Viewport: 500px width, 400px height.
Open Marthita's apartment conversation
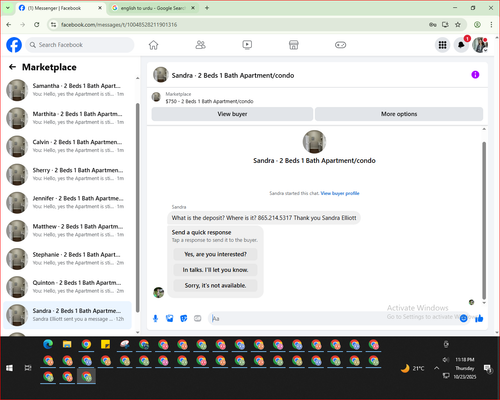click(x=67, y=118)
